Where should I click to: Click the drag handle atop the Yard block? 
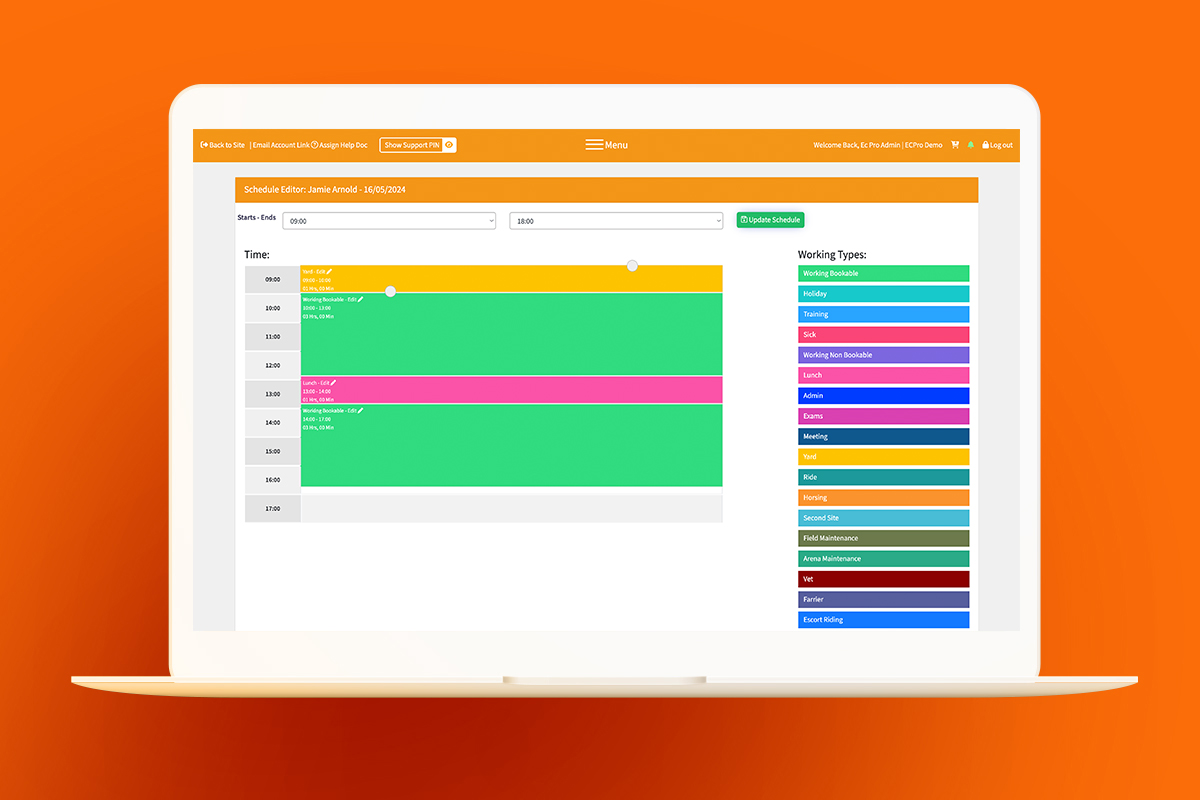coord(632,266)
